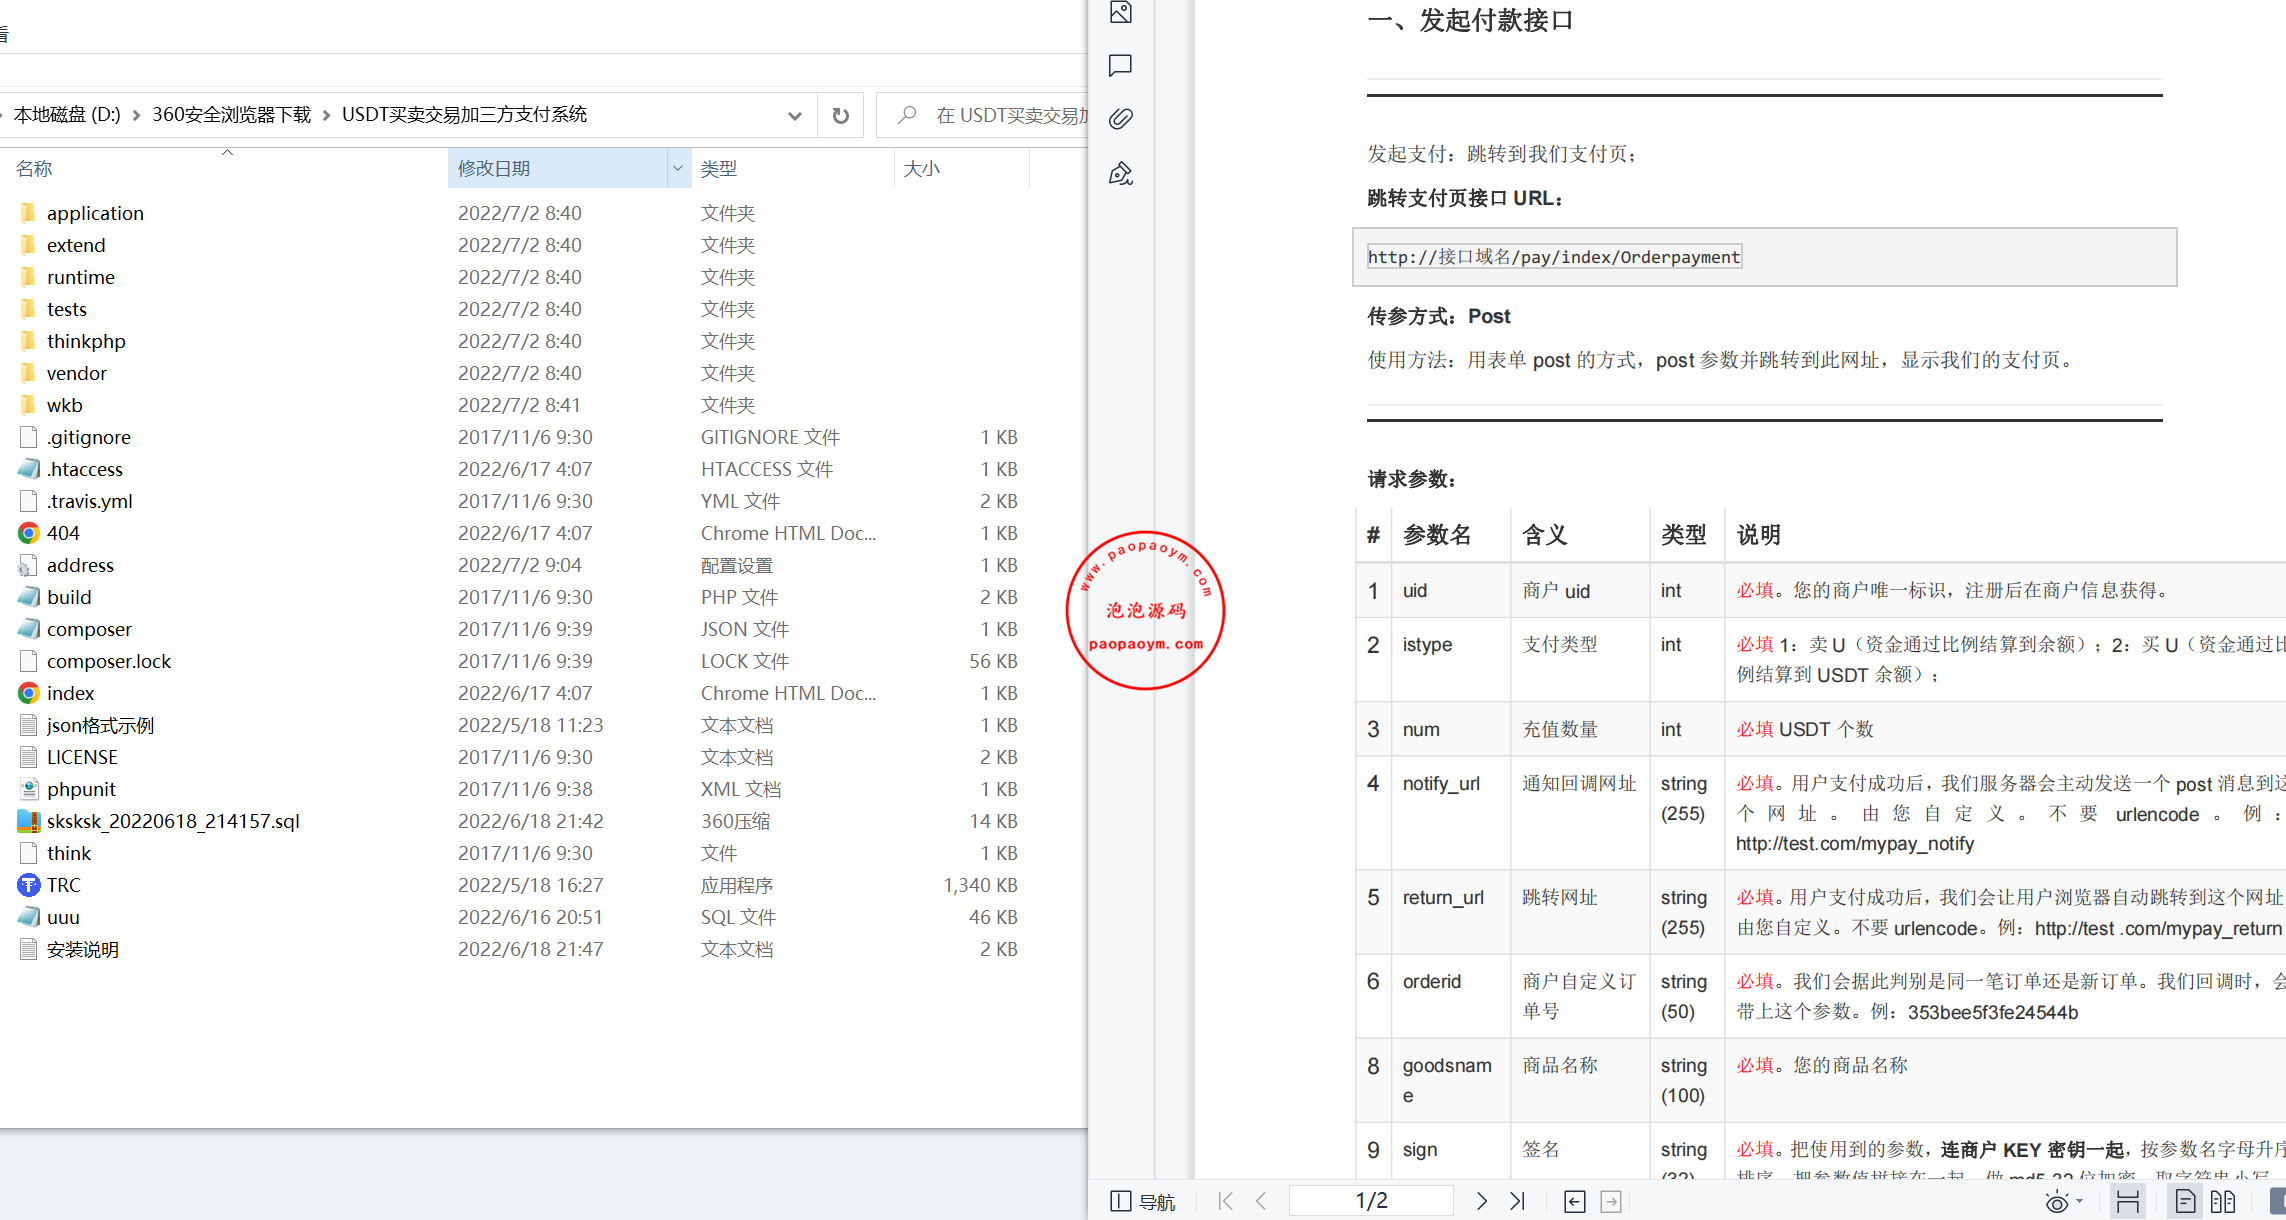Open the 修改日期 column filter dropdown
This screenshot has height=1220, width=2286.
point(678,167)
